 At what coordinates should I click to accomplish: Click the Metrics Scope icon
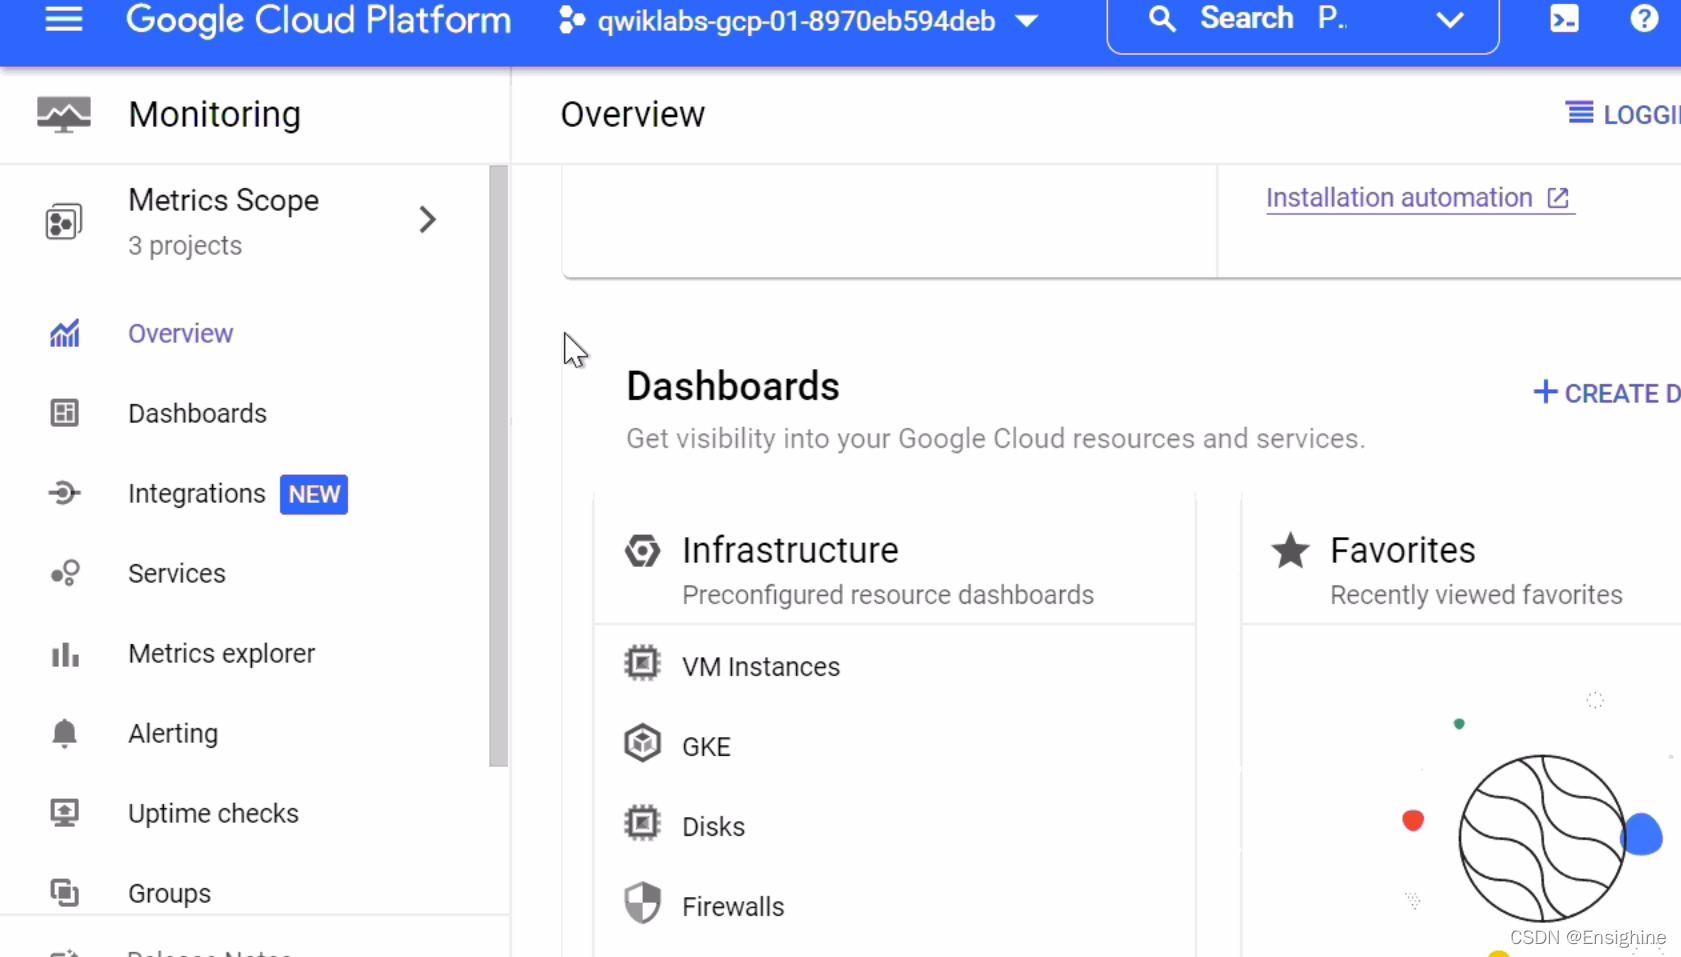tap(64, 222)
